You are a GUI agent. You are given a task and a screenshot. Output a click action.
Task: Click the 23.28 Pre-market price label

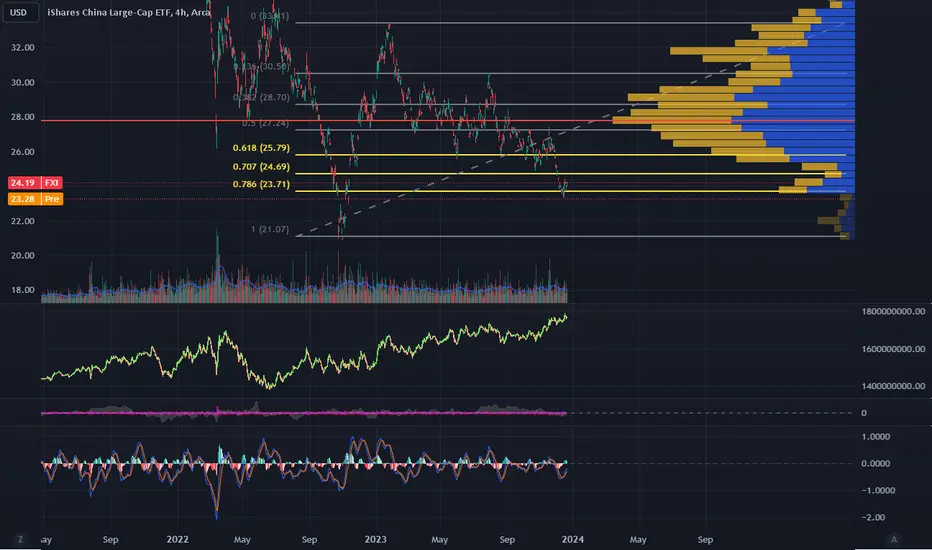pos(35,199)
